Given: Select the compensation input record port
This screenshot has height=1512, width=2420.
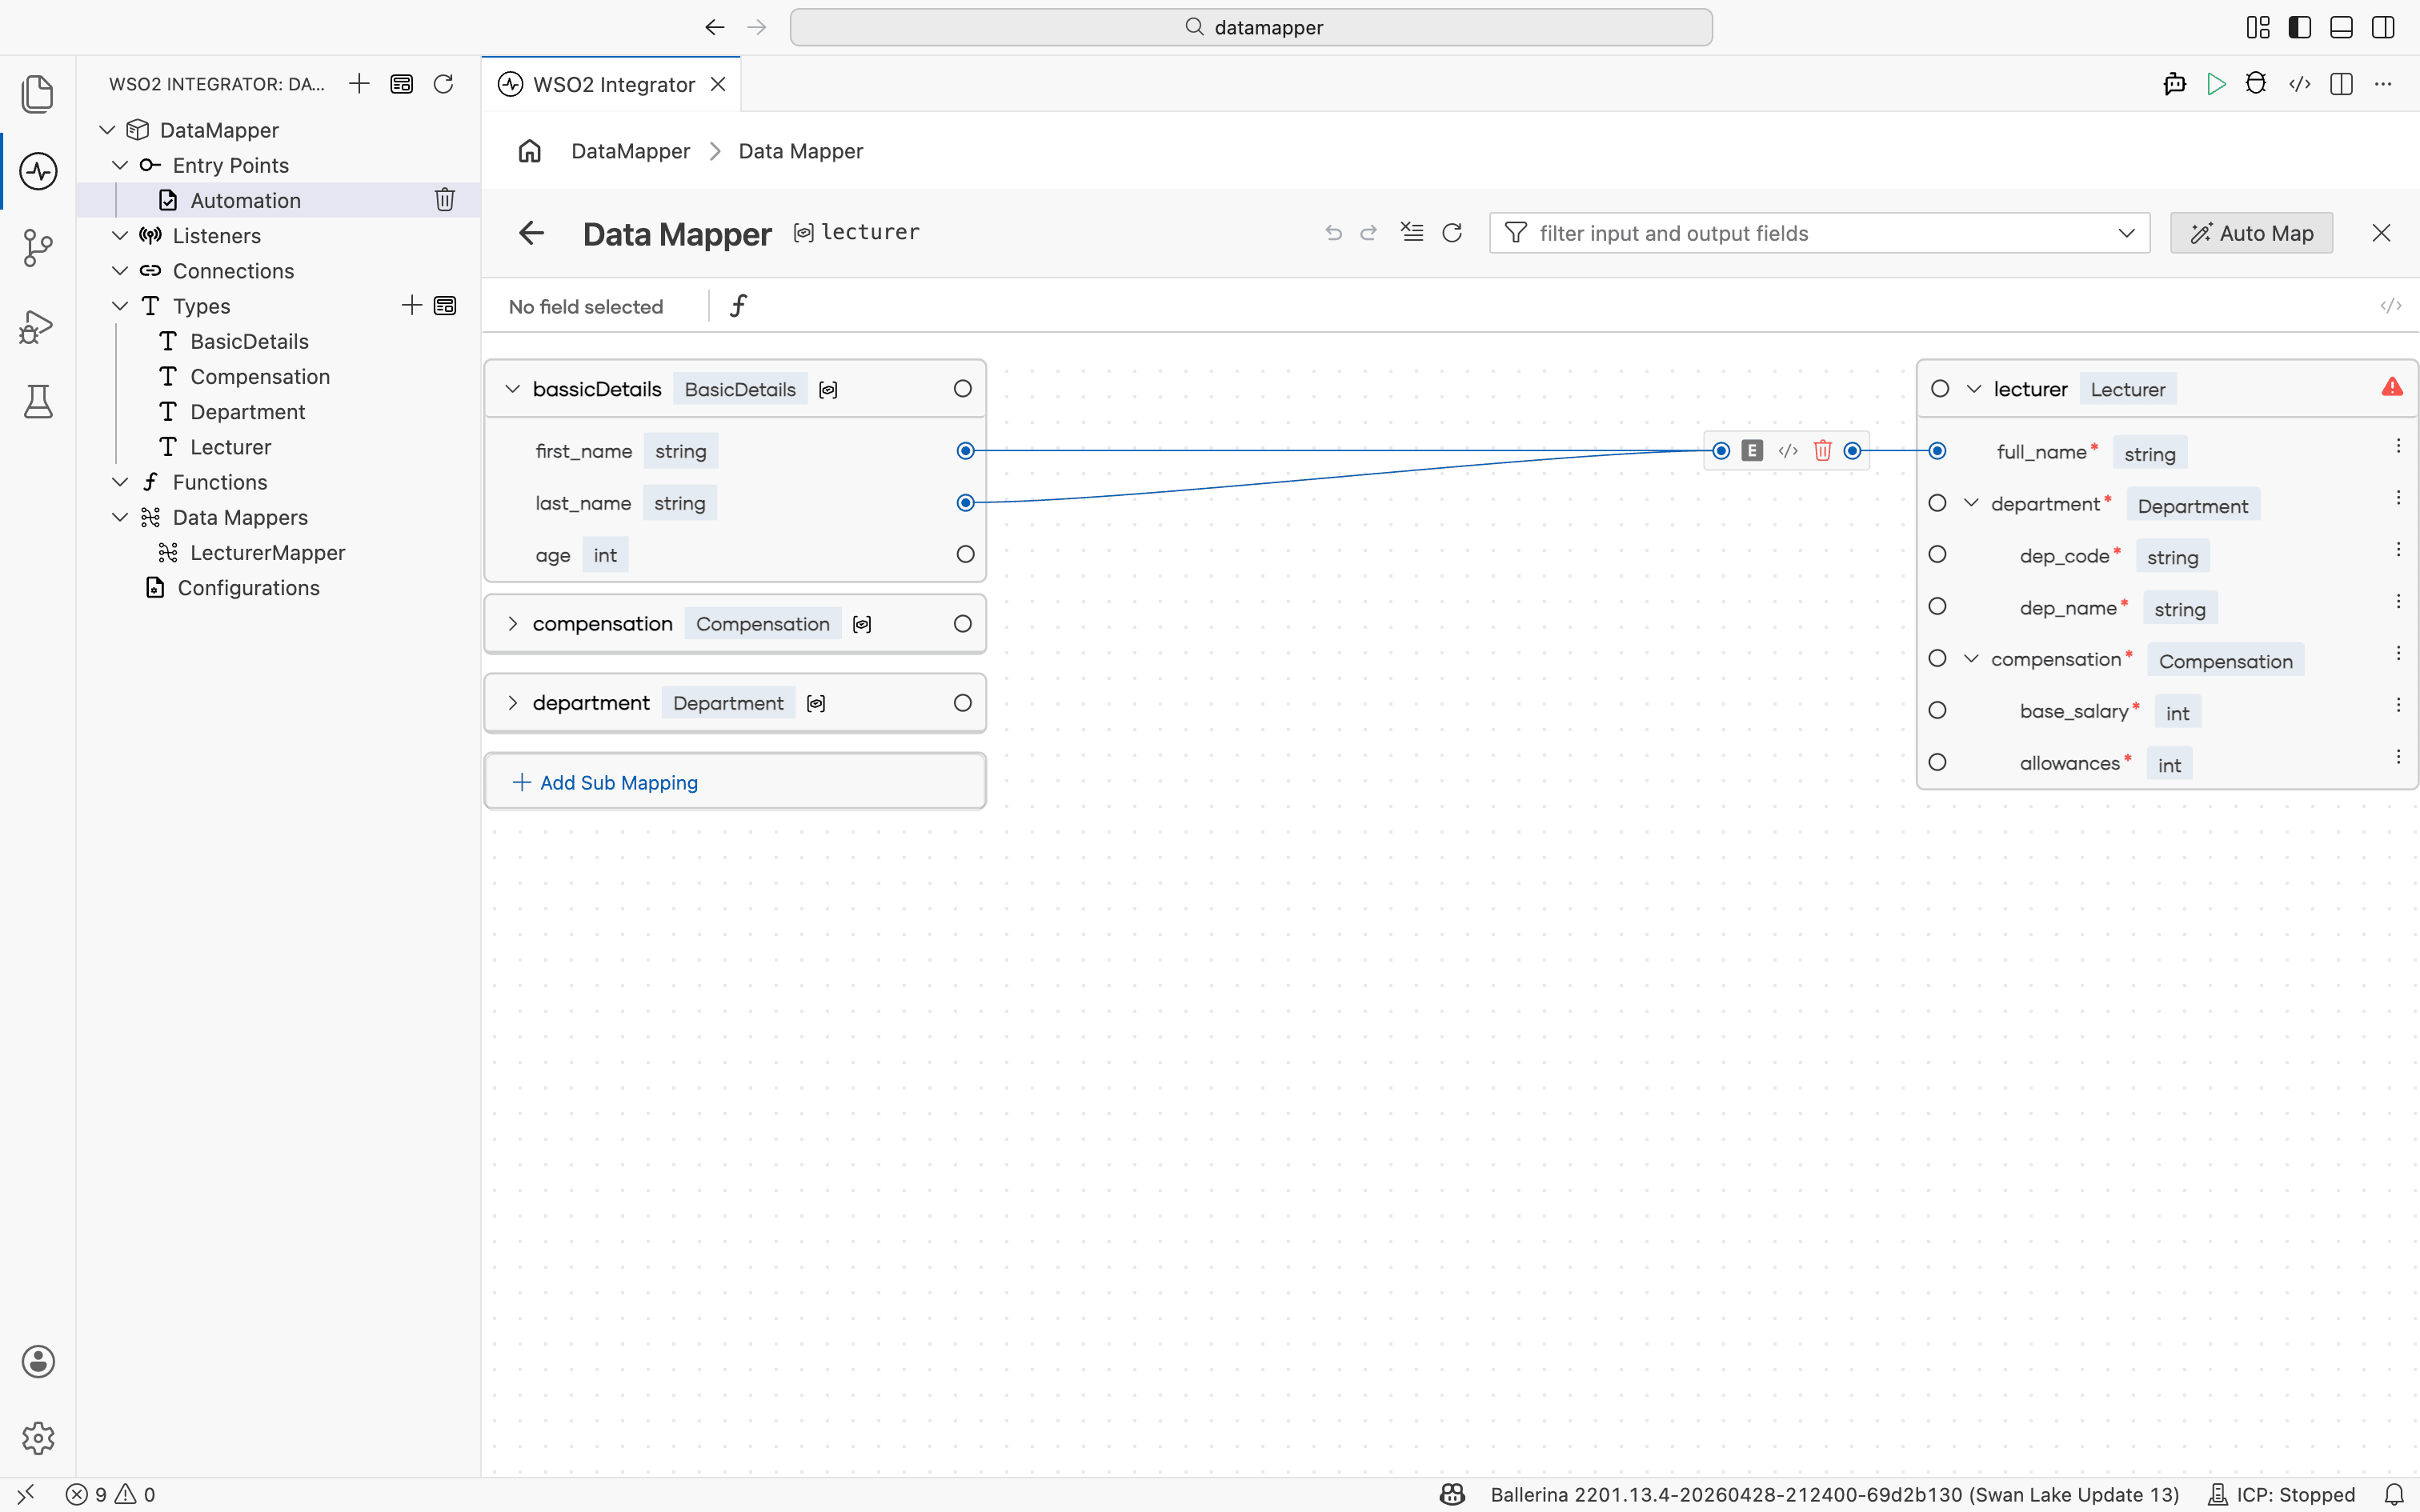Looking at the screenshot, I should click(x=962, y=624).
